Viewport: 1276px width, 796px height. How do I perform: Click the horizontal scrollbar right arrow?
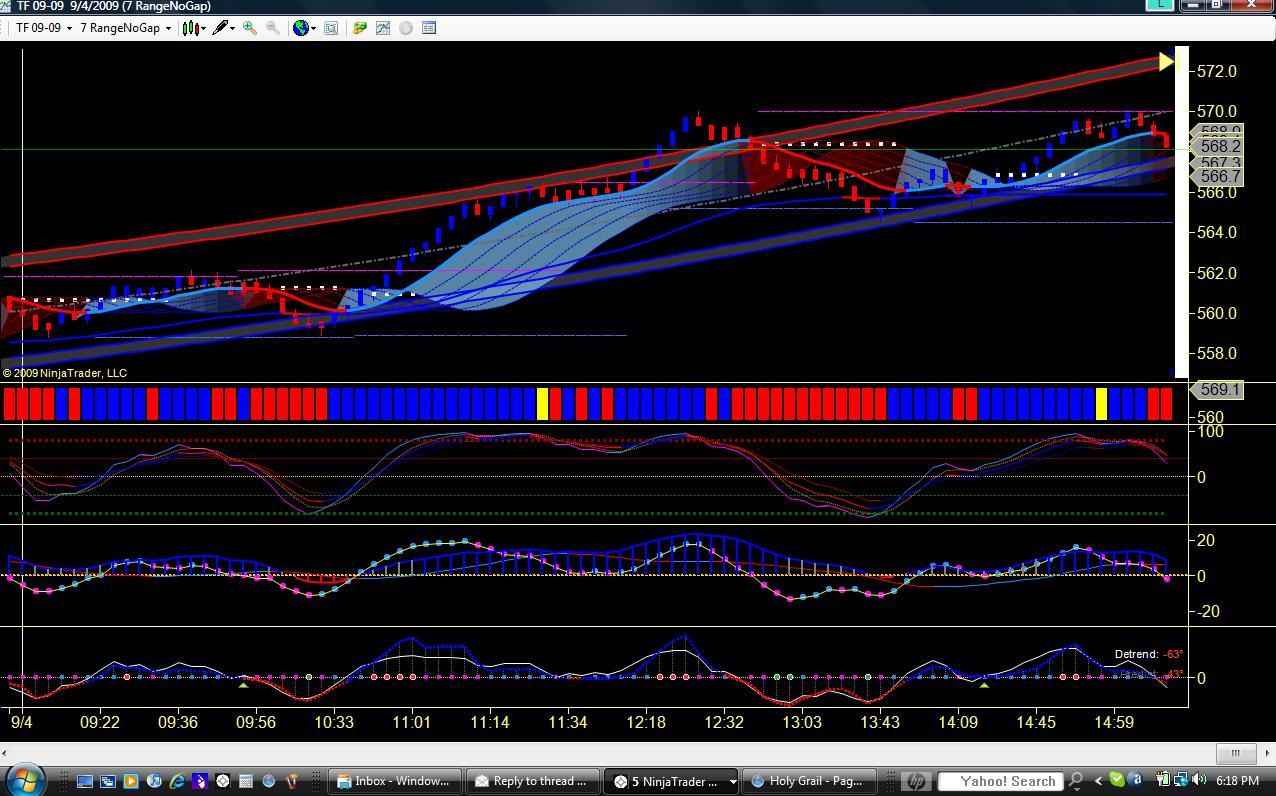click(x=1266, y=754)
